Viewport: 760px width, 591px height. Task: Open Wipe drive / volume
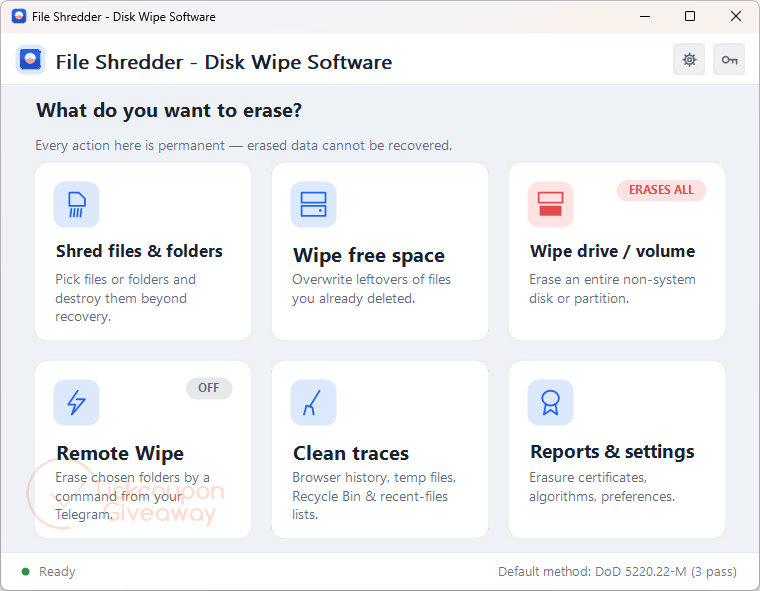(x=617, y=252)
